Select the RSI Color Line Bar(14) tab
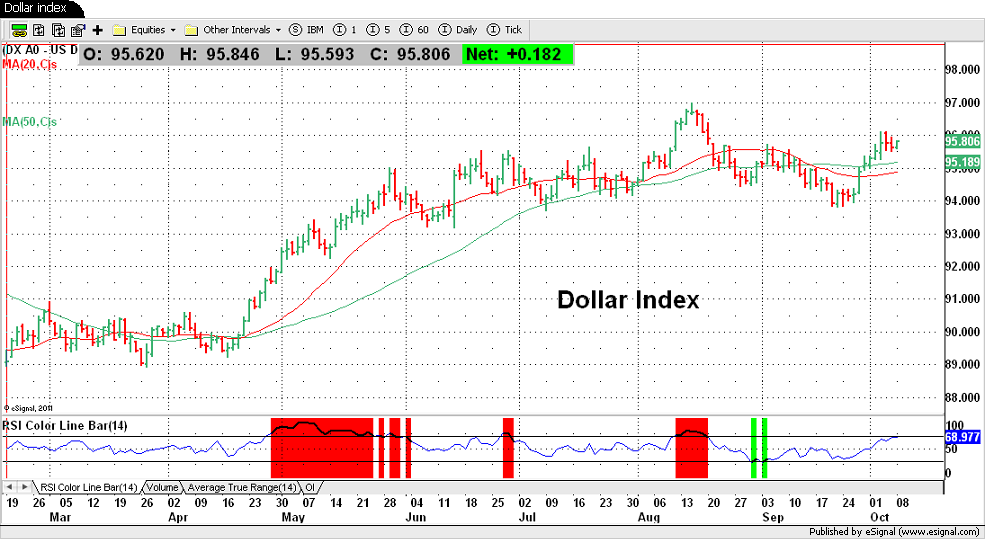Image resolution: width=985 pixels, height=539 pixels. (x=89, y=487)
